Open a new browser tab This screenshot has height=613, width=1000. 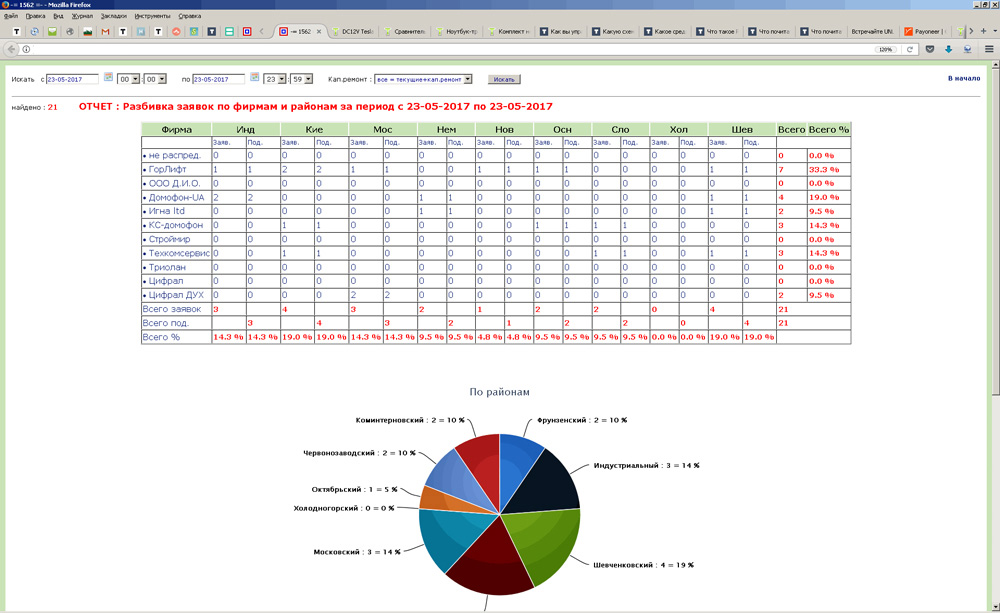pyautogui.click(x=982, y=32)
